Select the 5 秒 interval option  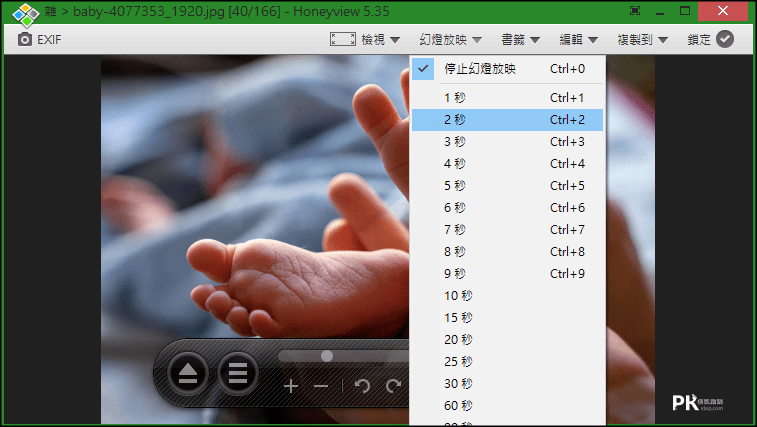507,185
